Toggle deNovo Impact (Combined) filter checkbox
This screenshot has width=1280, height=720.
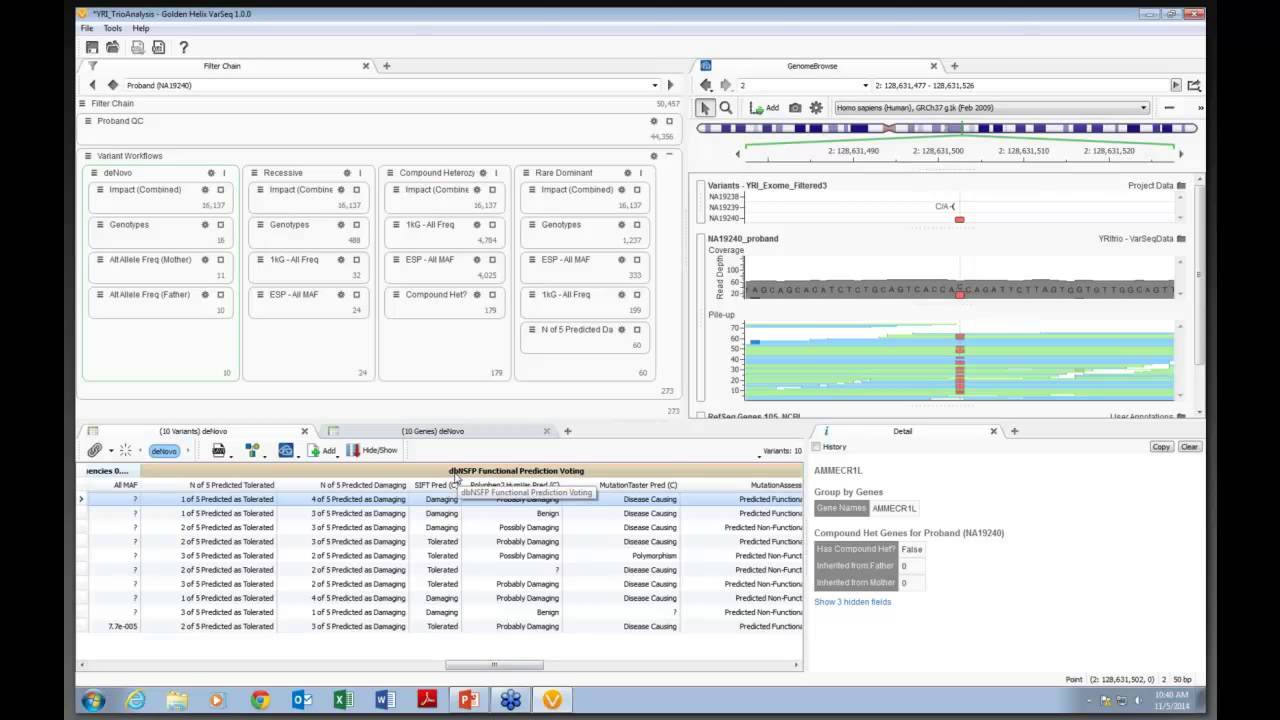(x=220, y=190)
